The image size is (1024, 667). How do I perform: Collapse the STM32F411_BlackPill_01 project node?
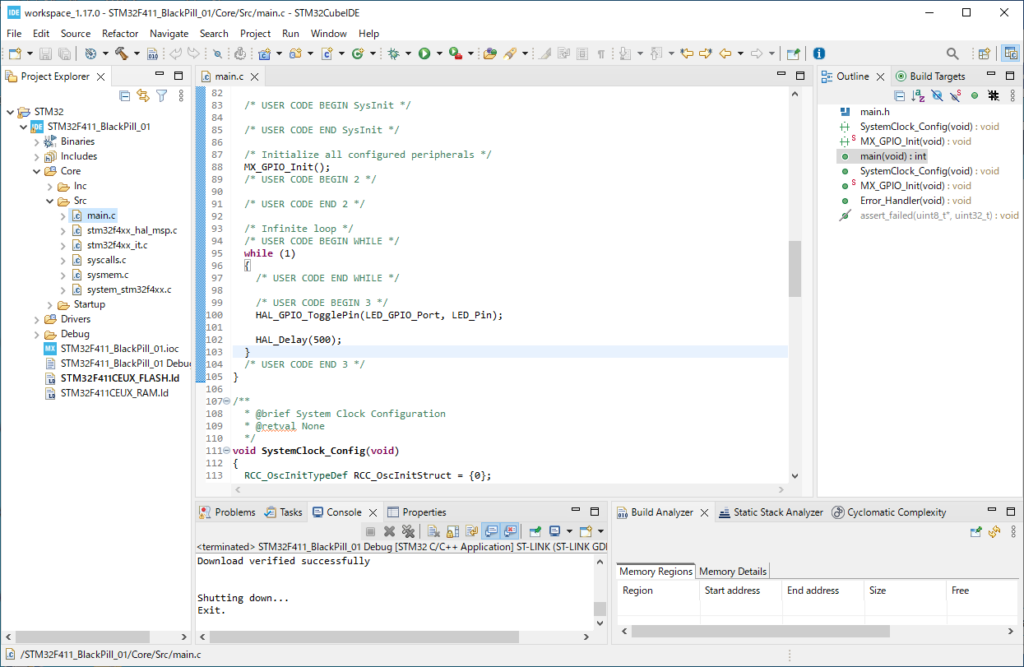(24, 127)
